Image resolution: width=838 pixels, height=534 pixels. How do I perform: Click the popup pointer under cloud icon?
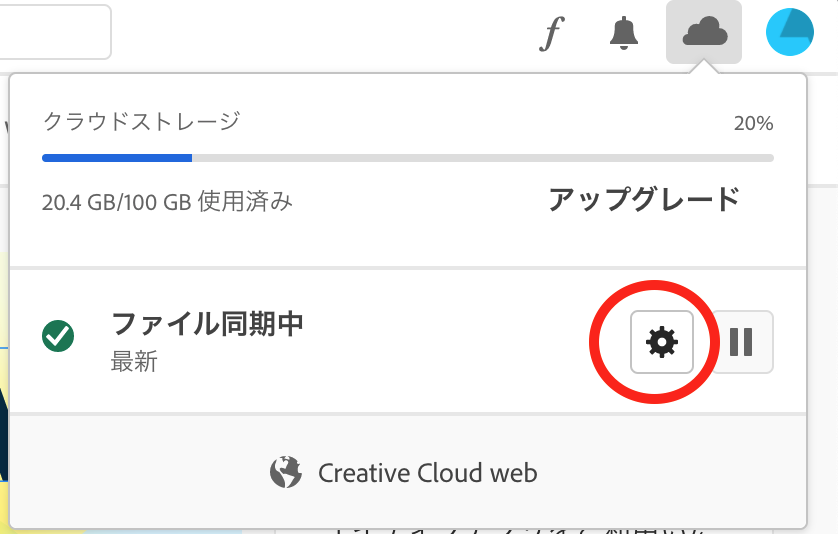(704, 67)
